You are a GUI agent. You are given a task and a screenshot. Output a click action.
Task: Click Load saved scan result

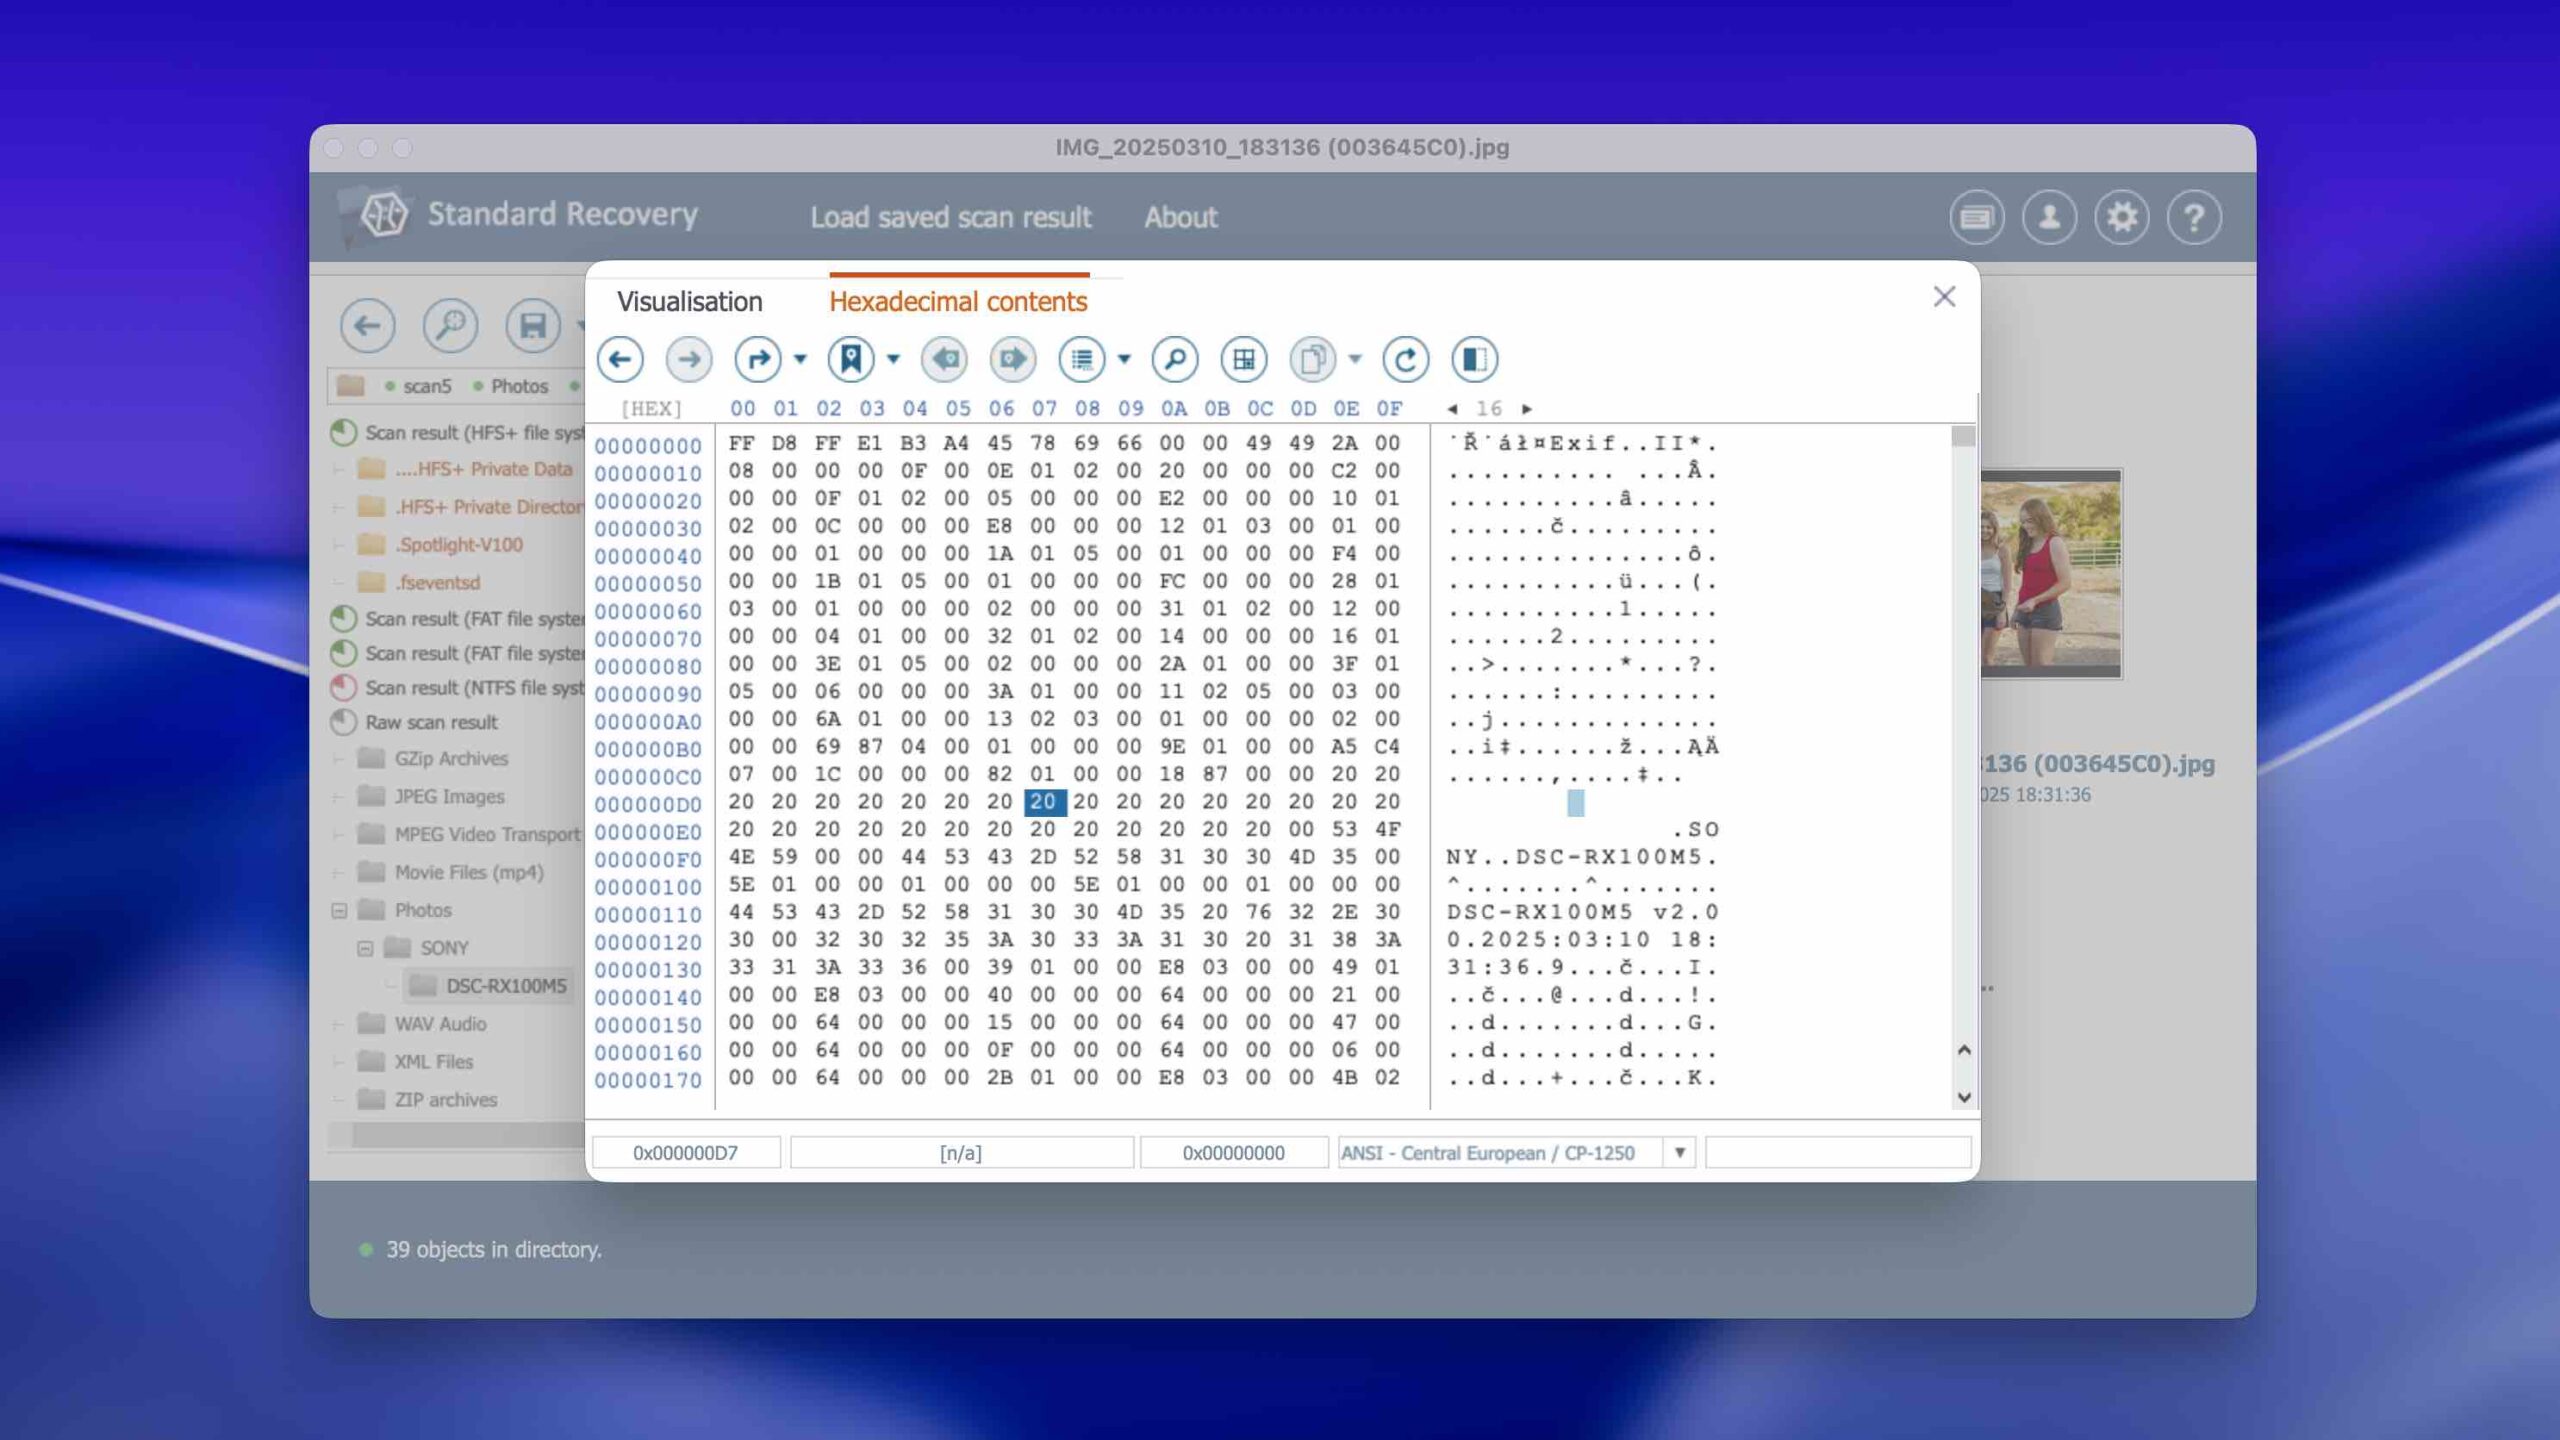pyautogui.click(x=950, y=217)
